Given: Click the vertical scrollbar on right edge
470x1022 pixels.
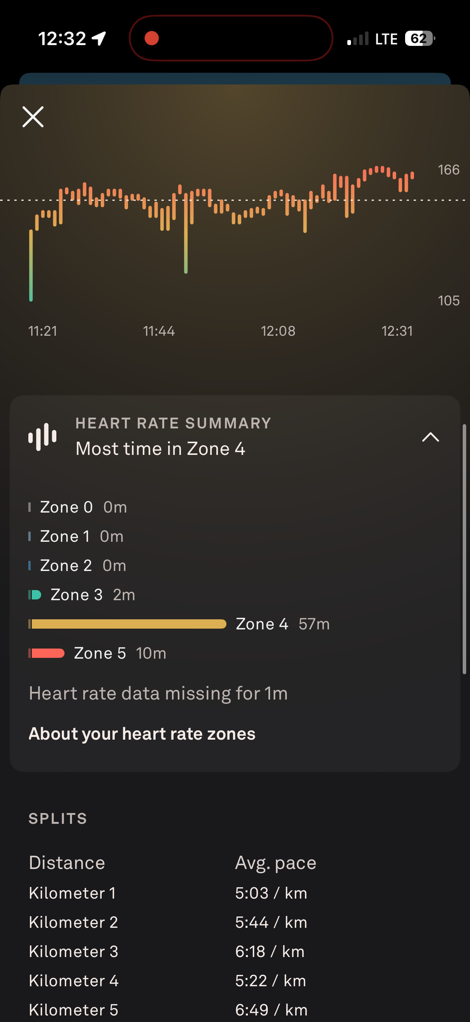Looking at the screenshot, I should click(464, 549).
